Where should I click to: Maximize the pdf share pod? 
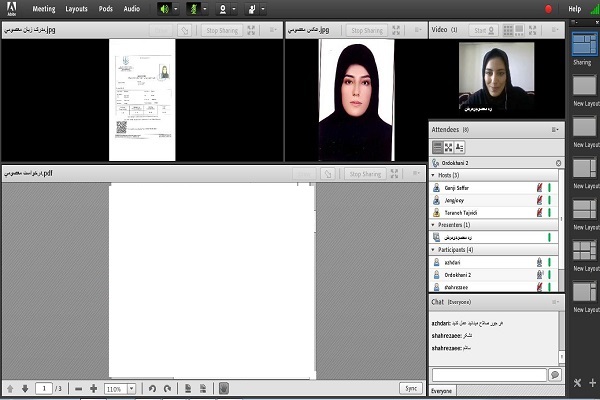[394, 174]
